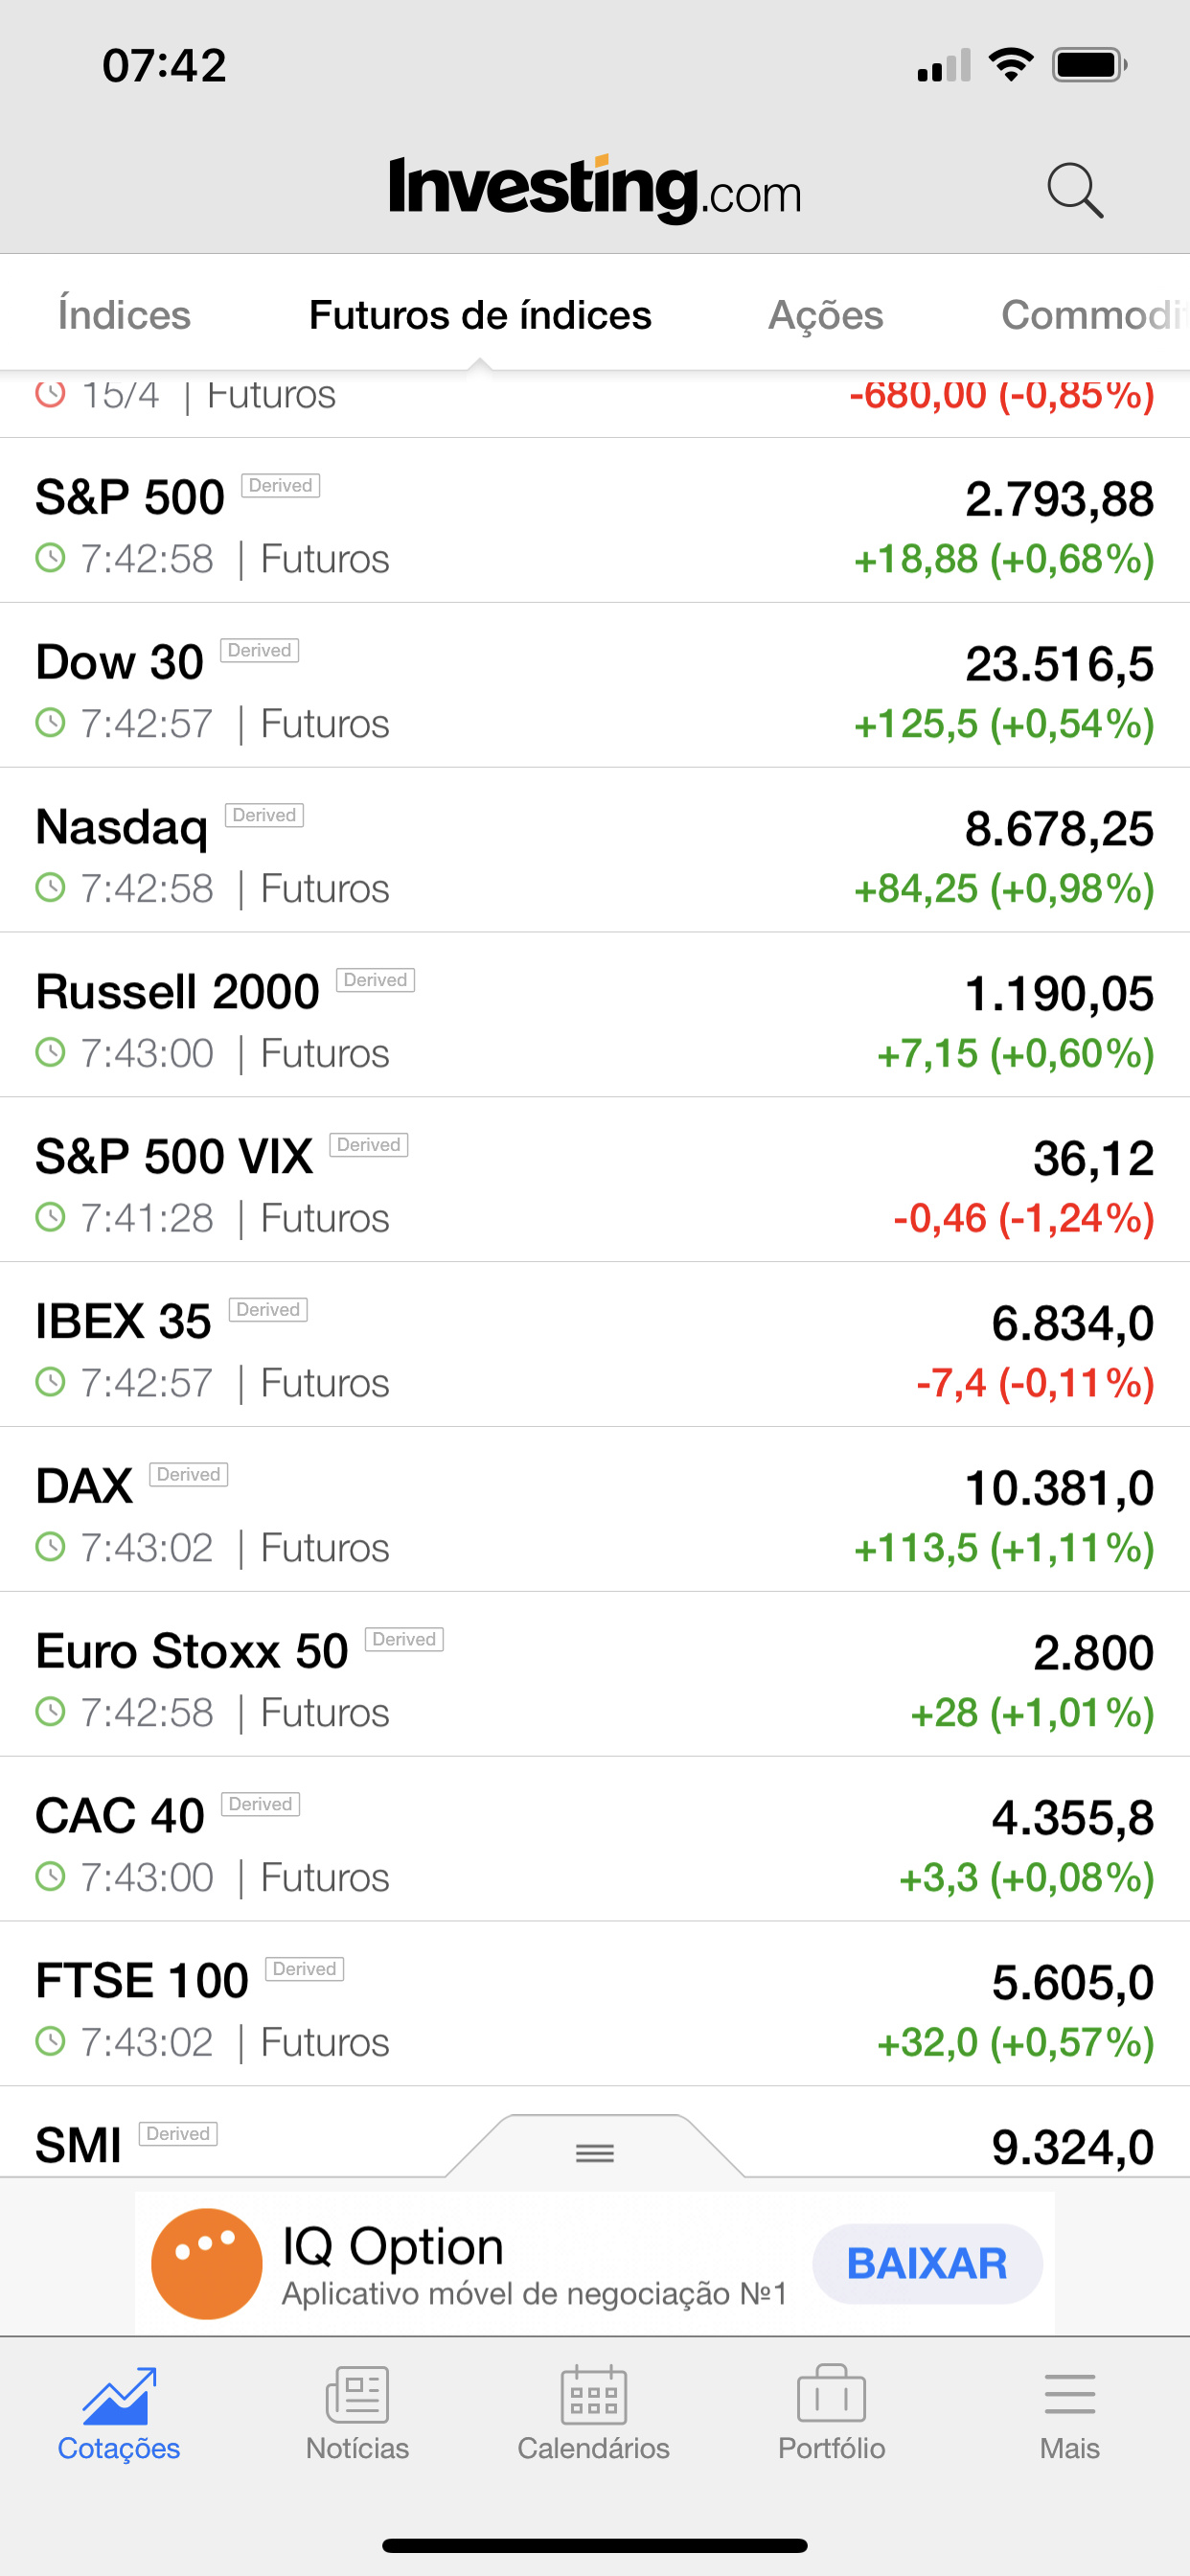Open the Russell 2000 futures row

click(595, 1016)
